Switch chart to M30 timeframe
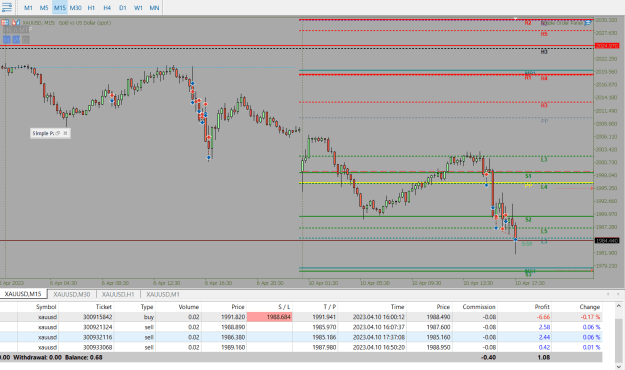 pyautogui.click(x=75, y=8)
